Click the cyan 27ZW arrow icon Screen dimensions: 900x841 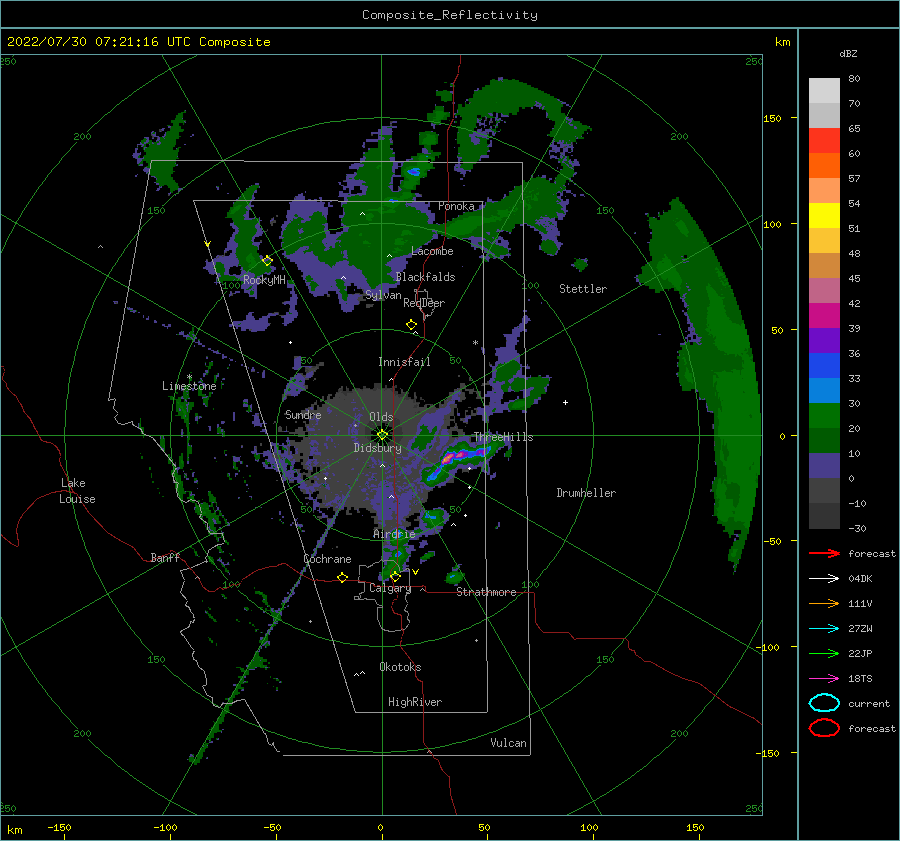[x=824, y=629]
